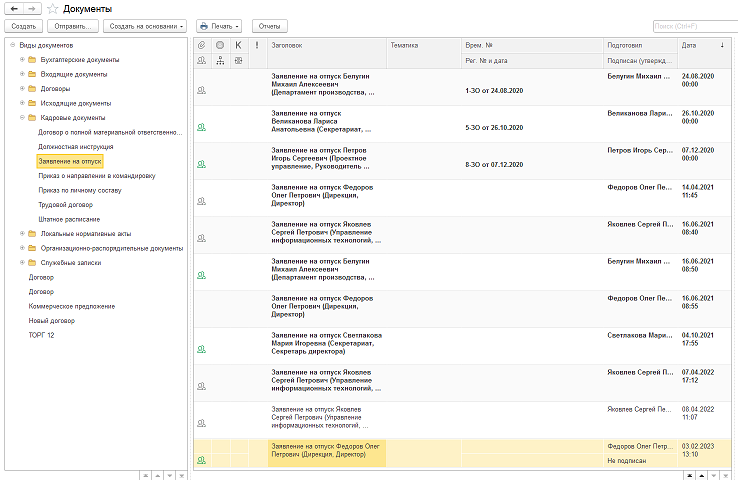The image size is (738, 480).
Task: Click the green user icon in the 03.02.2023 row
Action: 201,461
